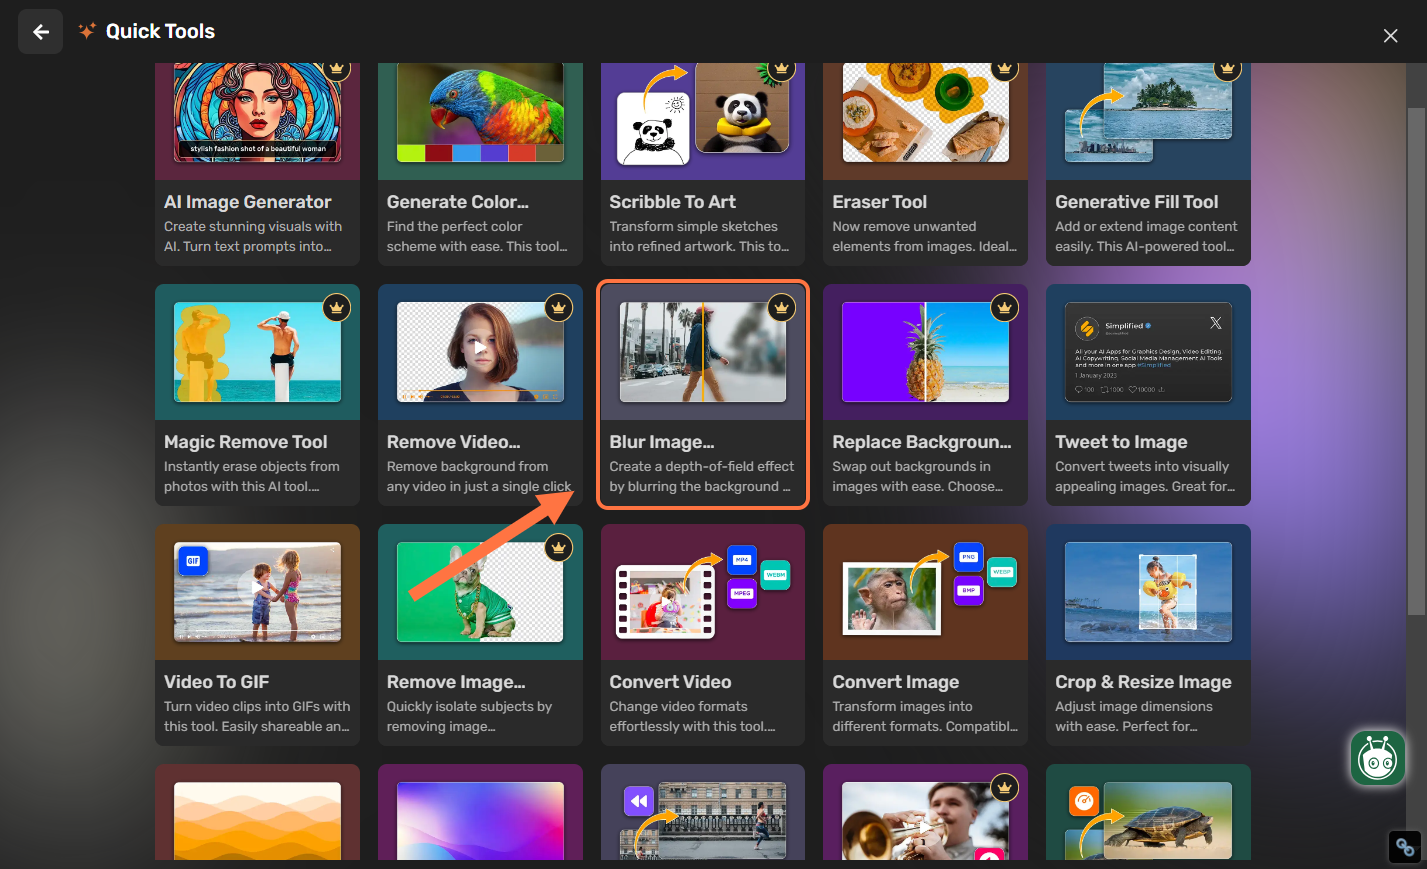Click crown icon on Replace Background card
Viewport: 1427px width, 869px height.
pos(1004,308)
